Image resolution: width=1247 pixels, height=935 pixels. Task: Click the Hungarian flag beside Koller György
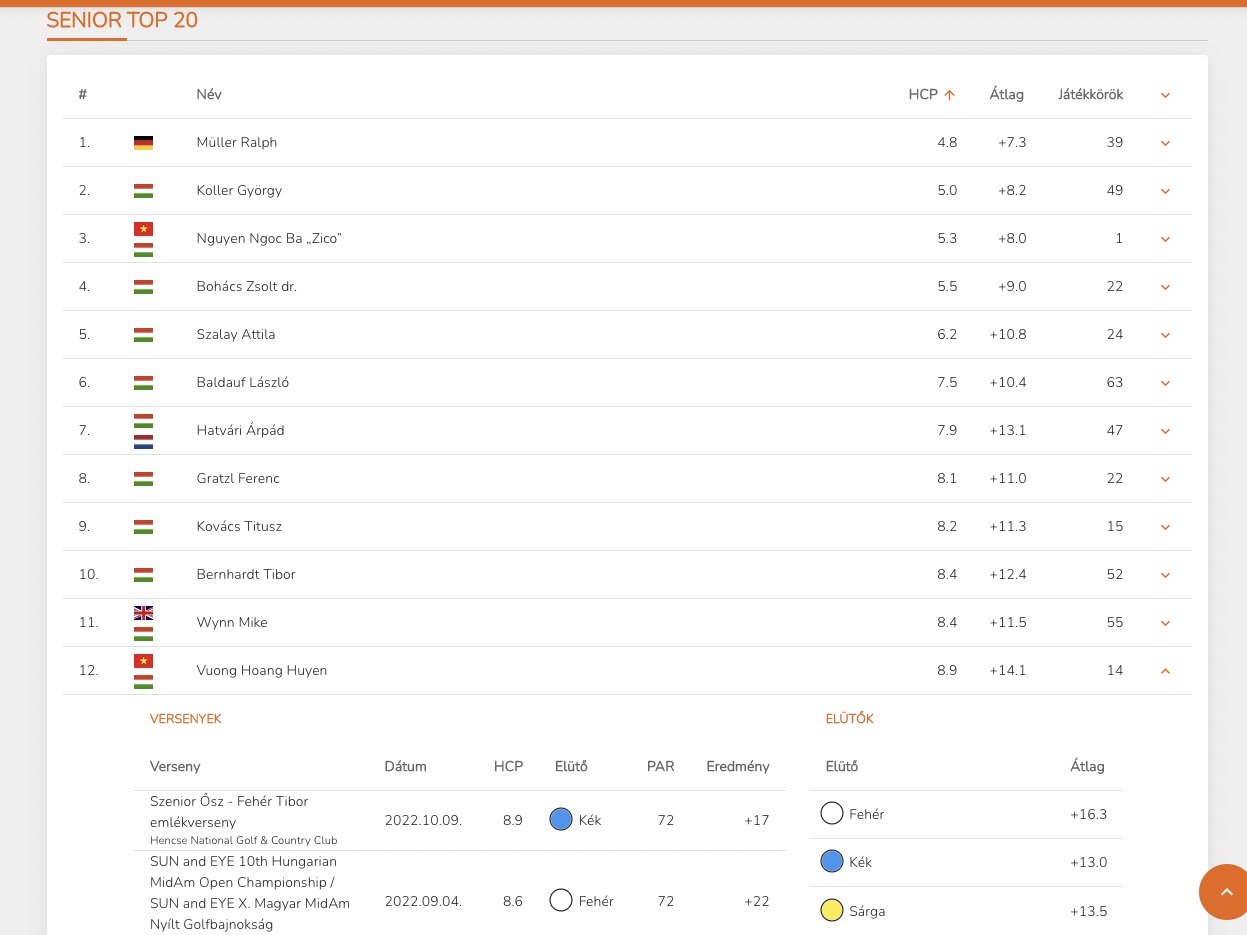(143, 191)
